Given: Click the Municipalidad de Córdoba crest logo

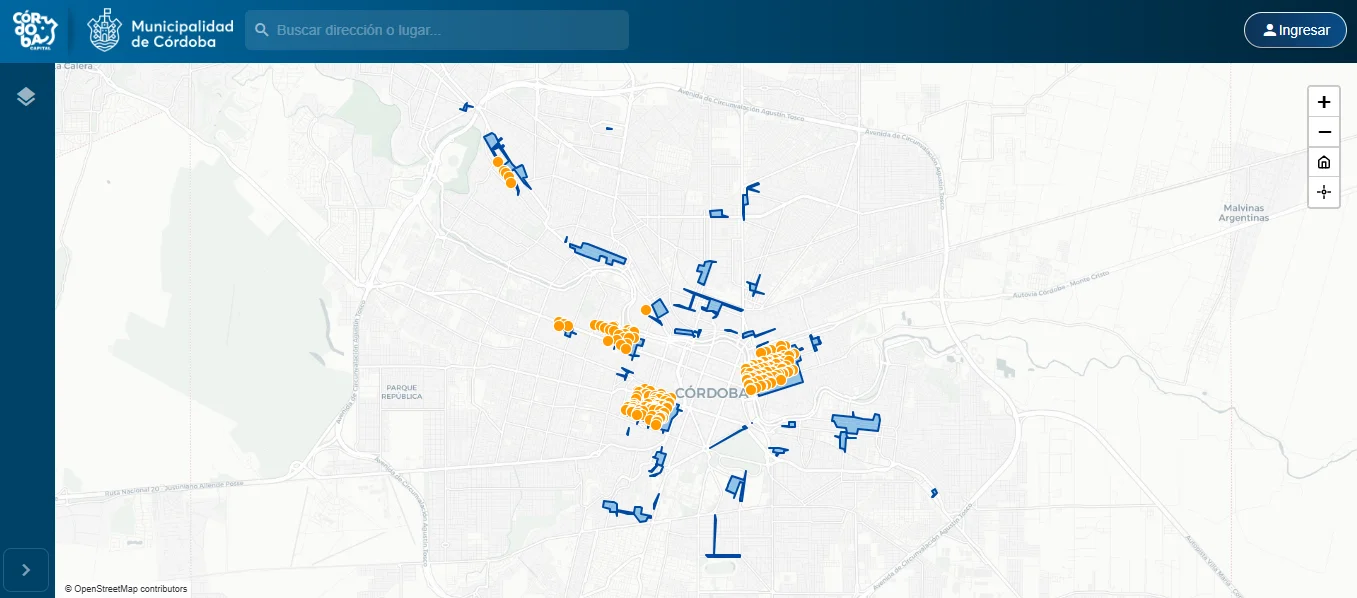Looking at the screenshot, I should coord(105,30).
